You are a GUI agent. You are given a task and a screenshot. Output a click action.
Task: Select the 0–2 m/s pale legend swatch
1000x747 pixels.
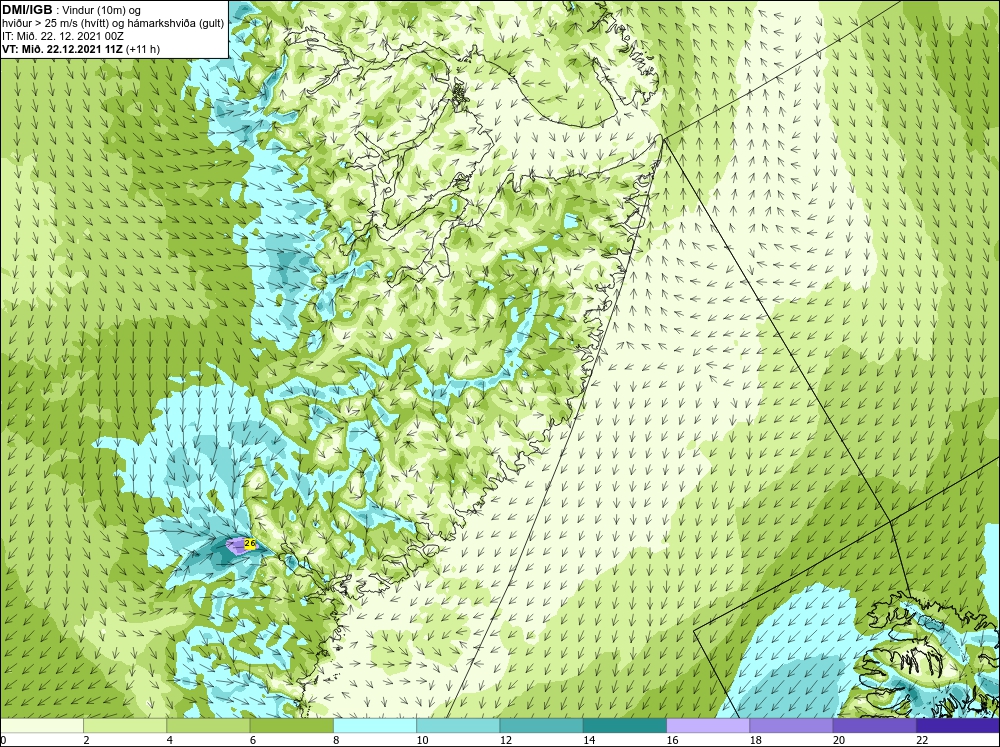coord(42,726)
